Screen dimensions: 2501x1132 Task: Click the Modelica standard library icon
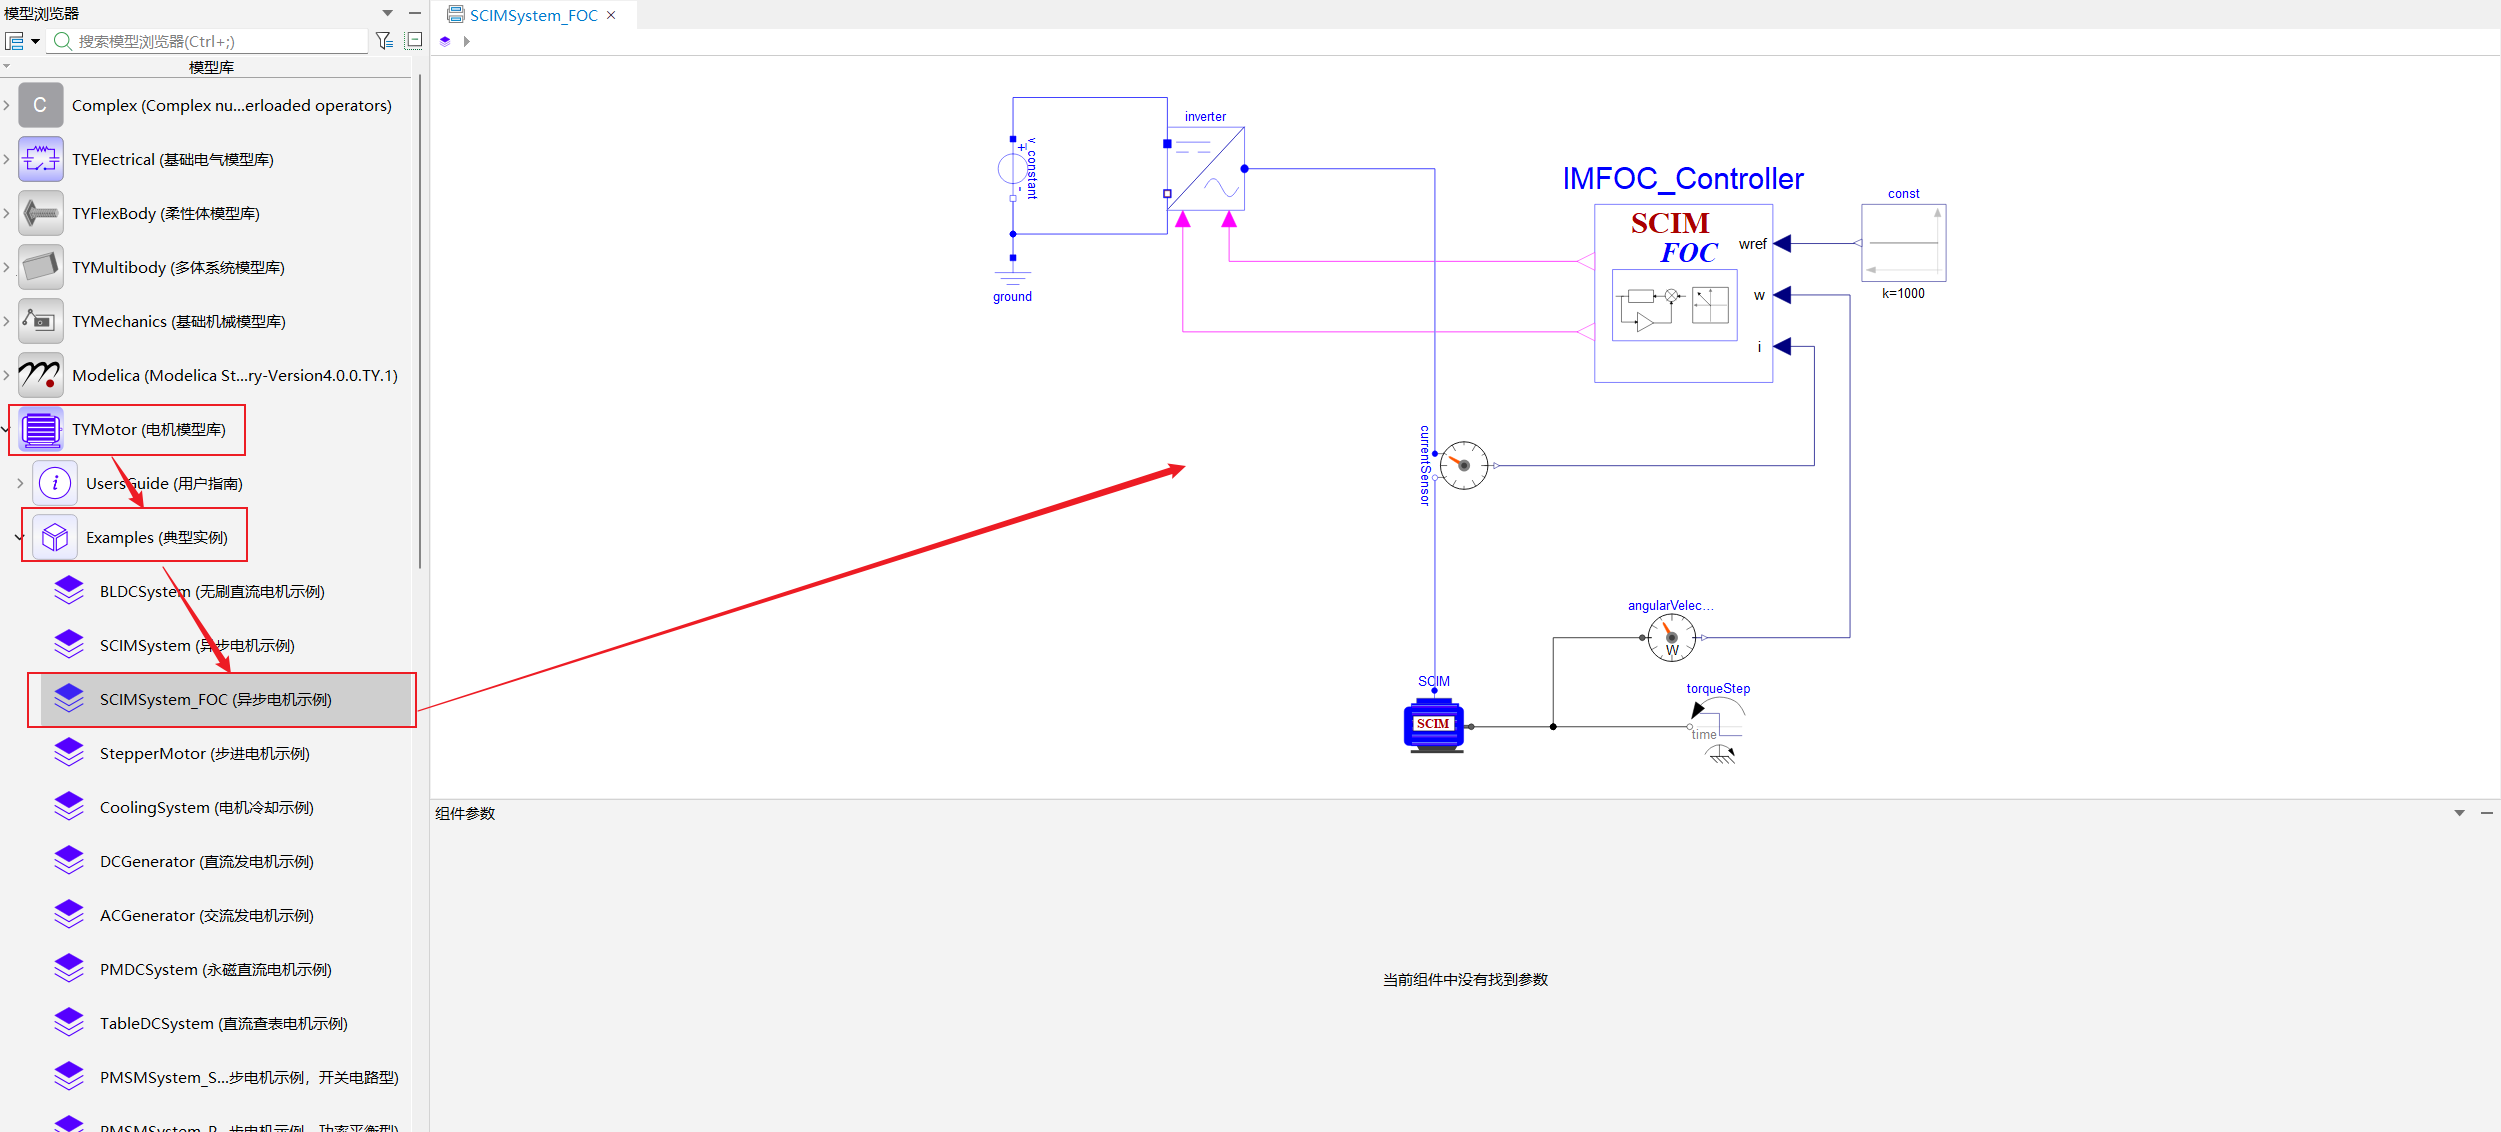(x=40, y=375)
